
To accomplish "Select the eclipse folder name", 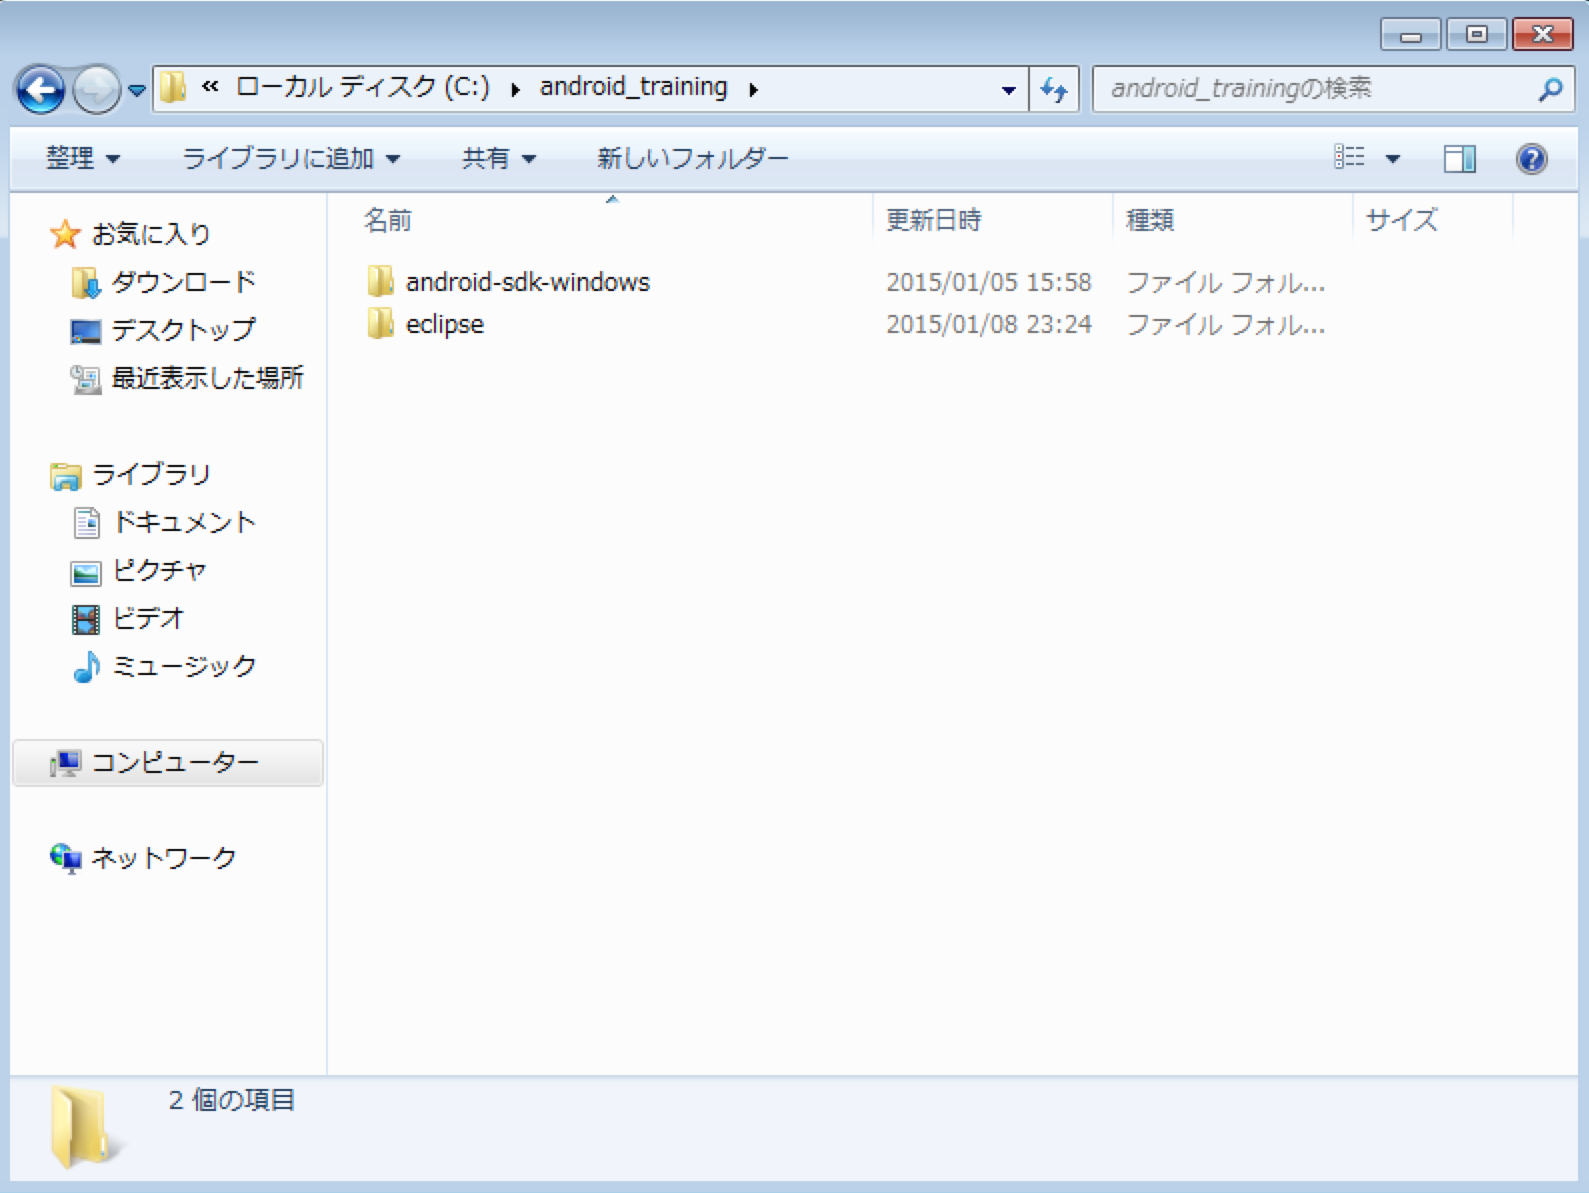I will pos(445,325).
